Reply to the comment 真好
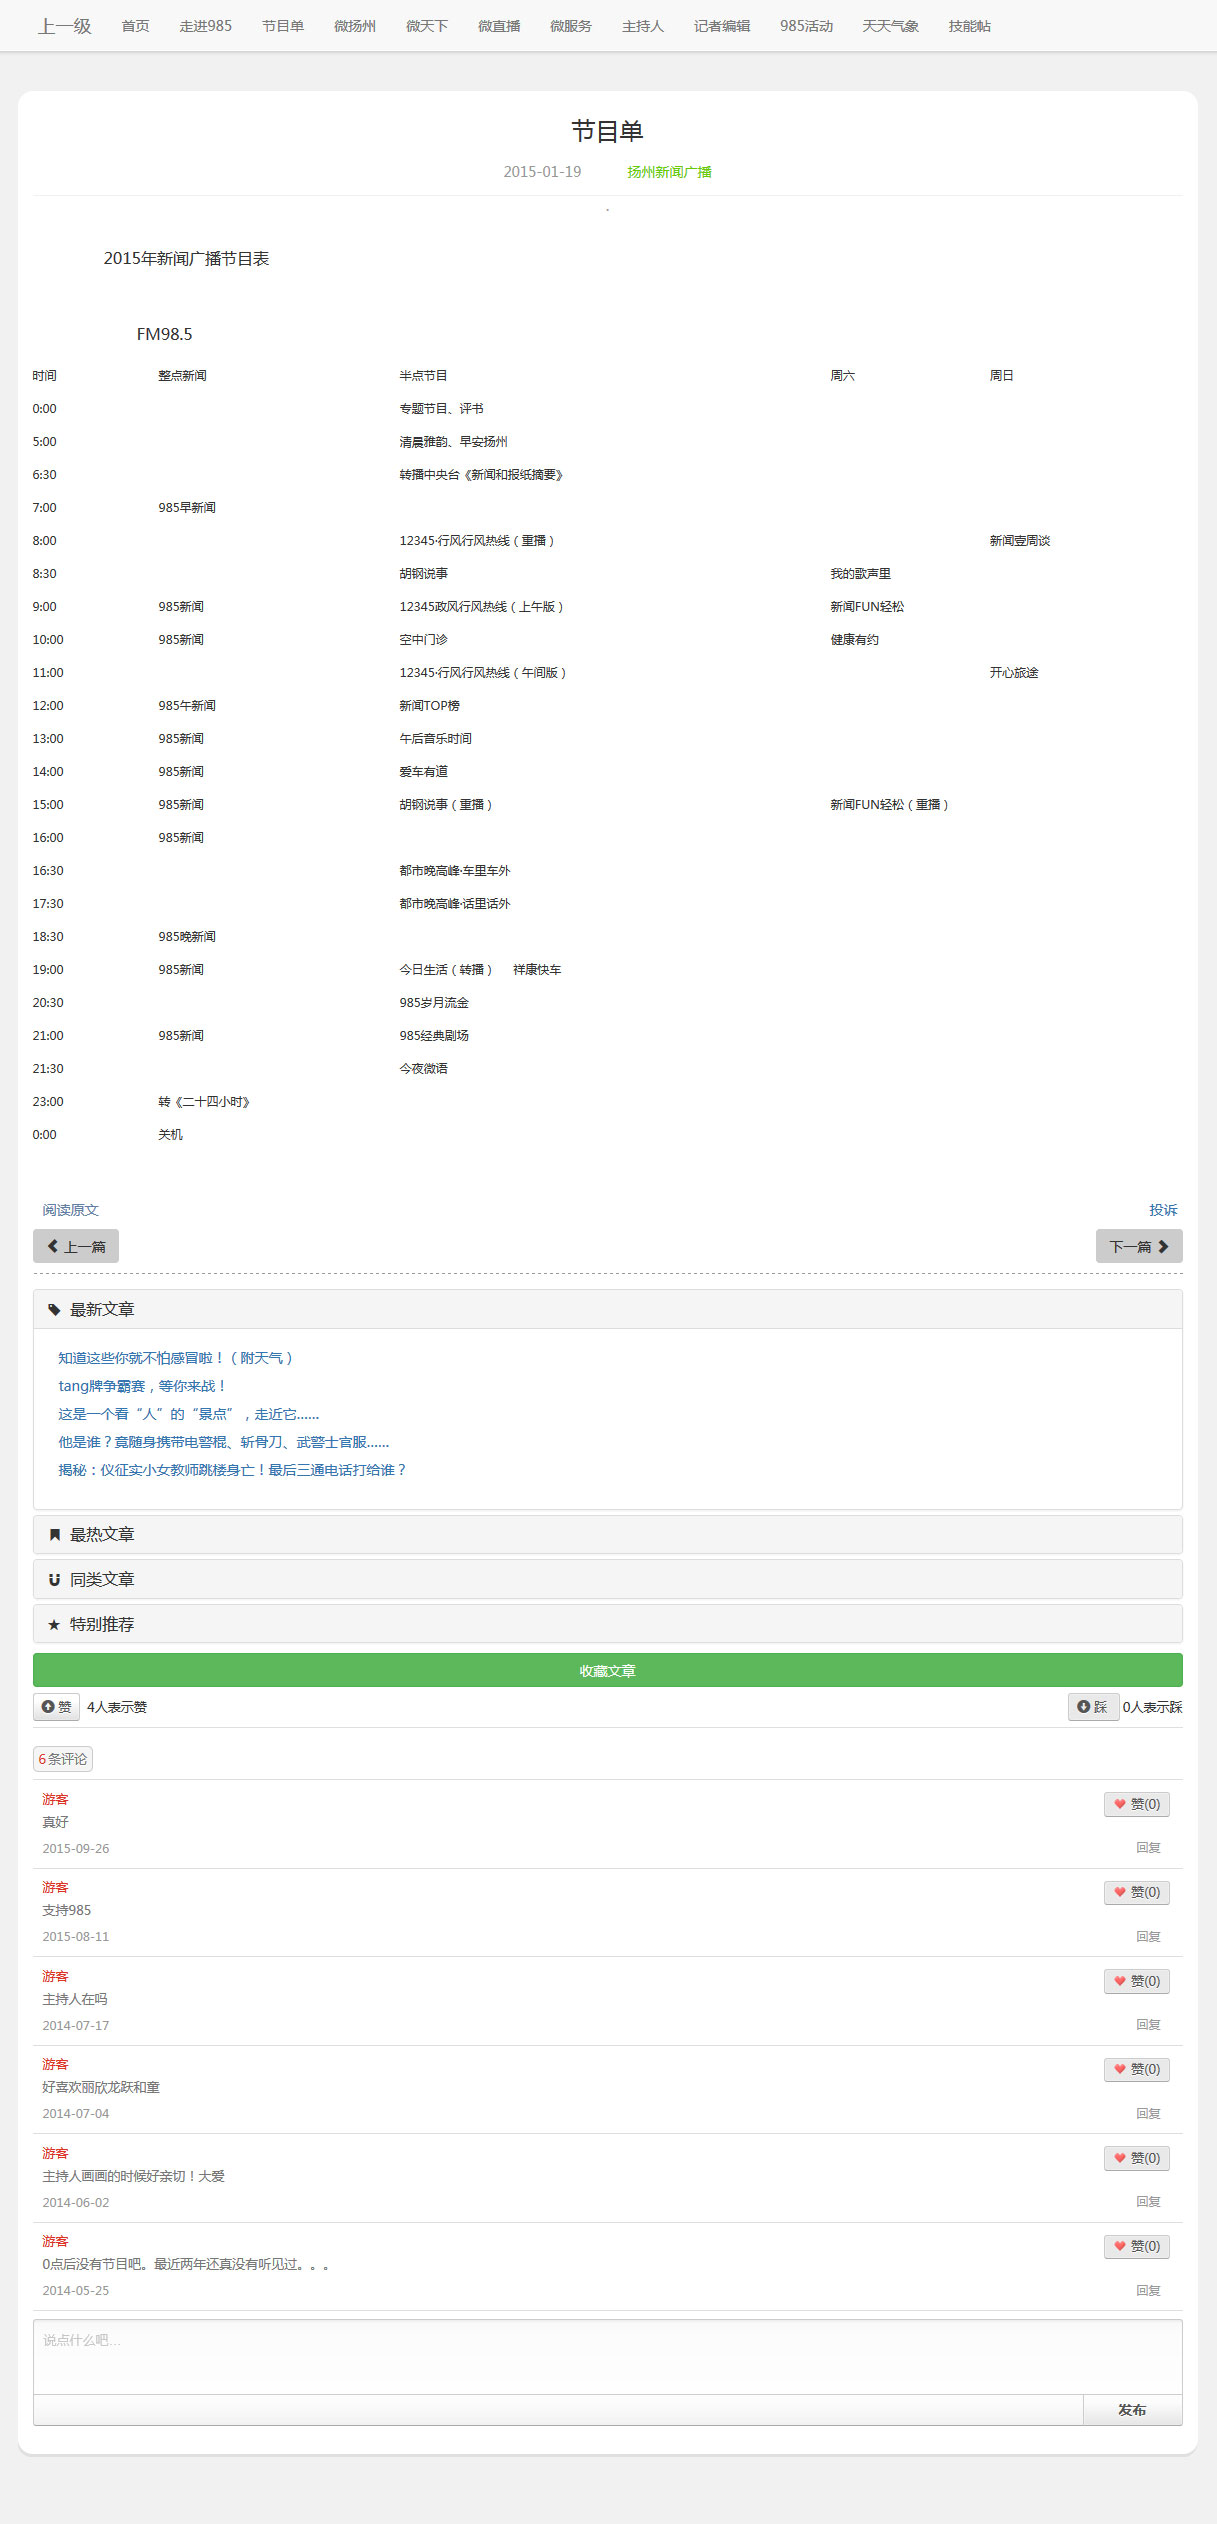This screenshot has height=2524, width=1217. 1148,1848
